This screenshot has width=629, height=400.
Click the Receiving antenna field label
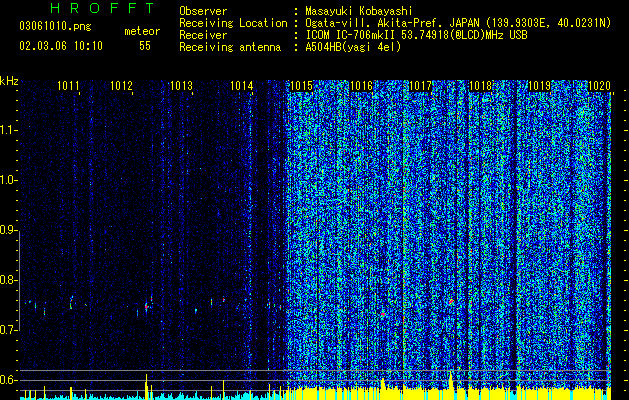tap(230, 47)
